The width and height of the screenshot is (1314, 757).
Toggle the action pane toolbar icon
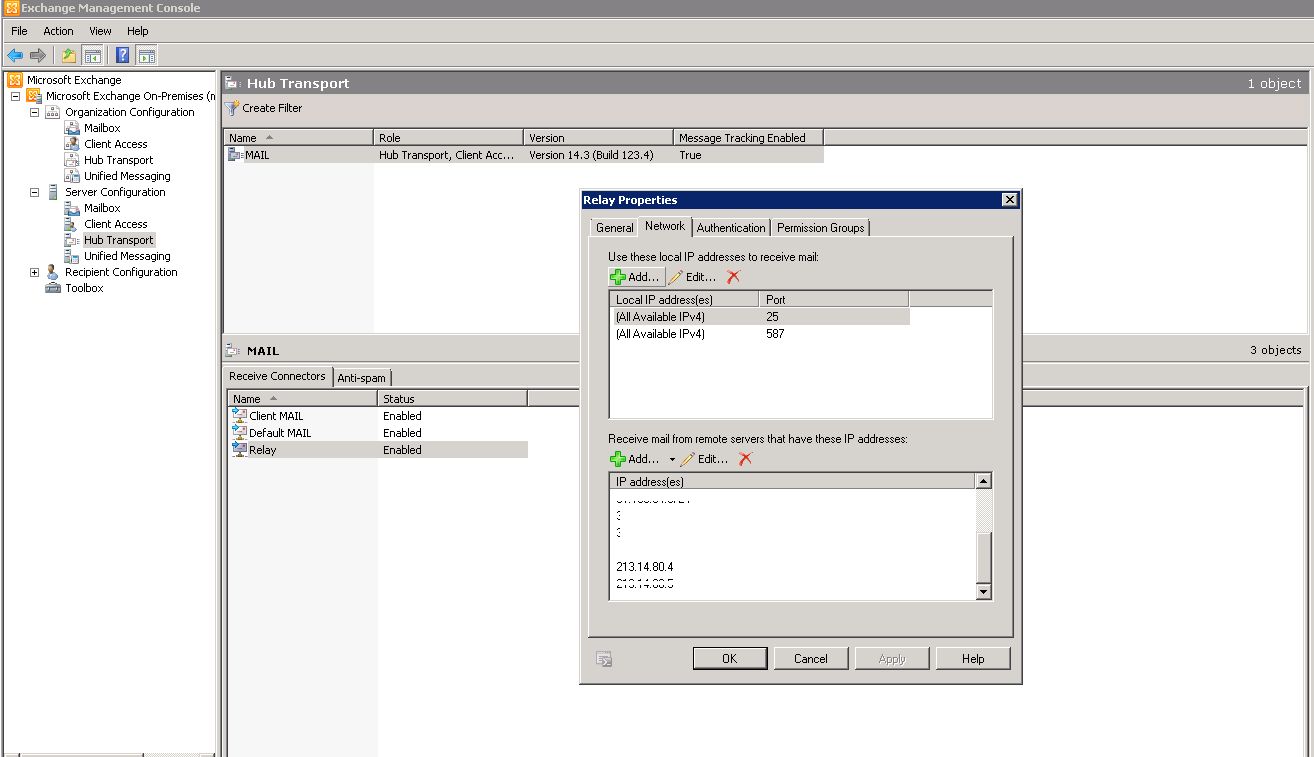coord(147,55)
